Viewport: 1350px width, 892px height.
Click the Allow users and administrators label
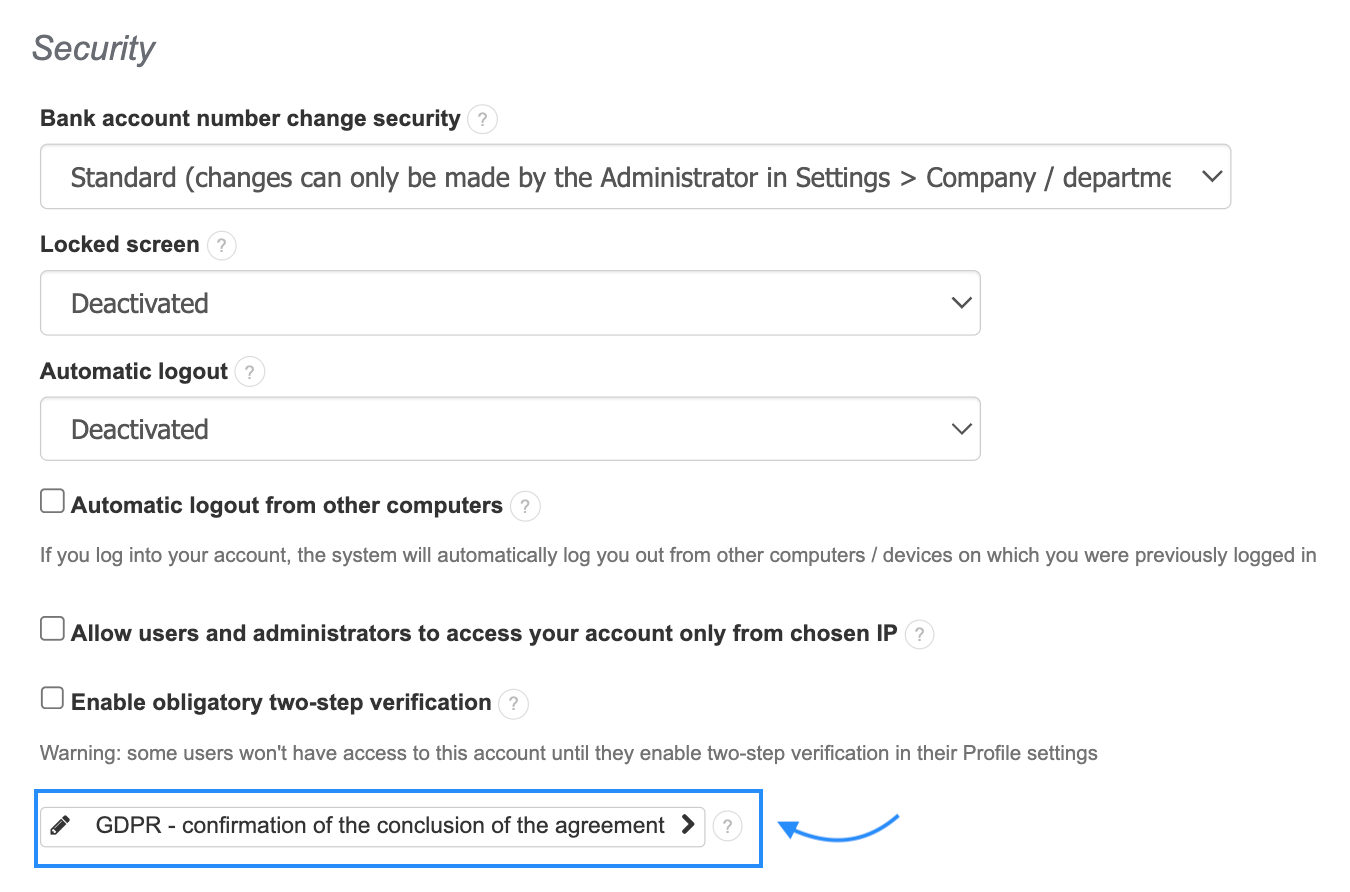pos(484,634)
